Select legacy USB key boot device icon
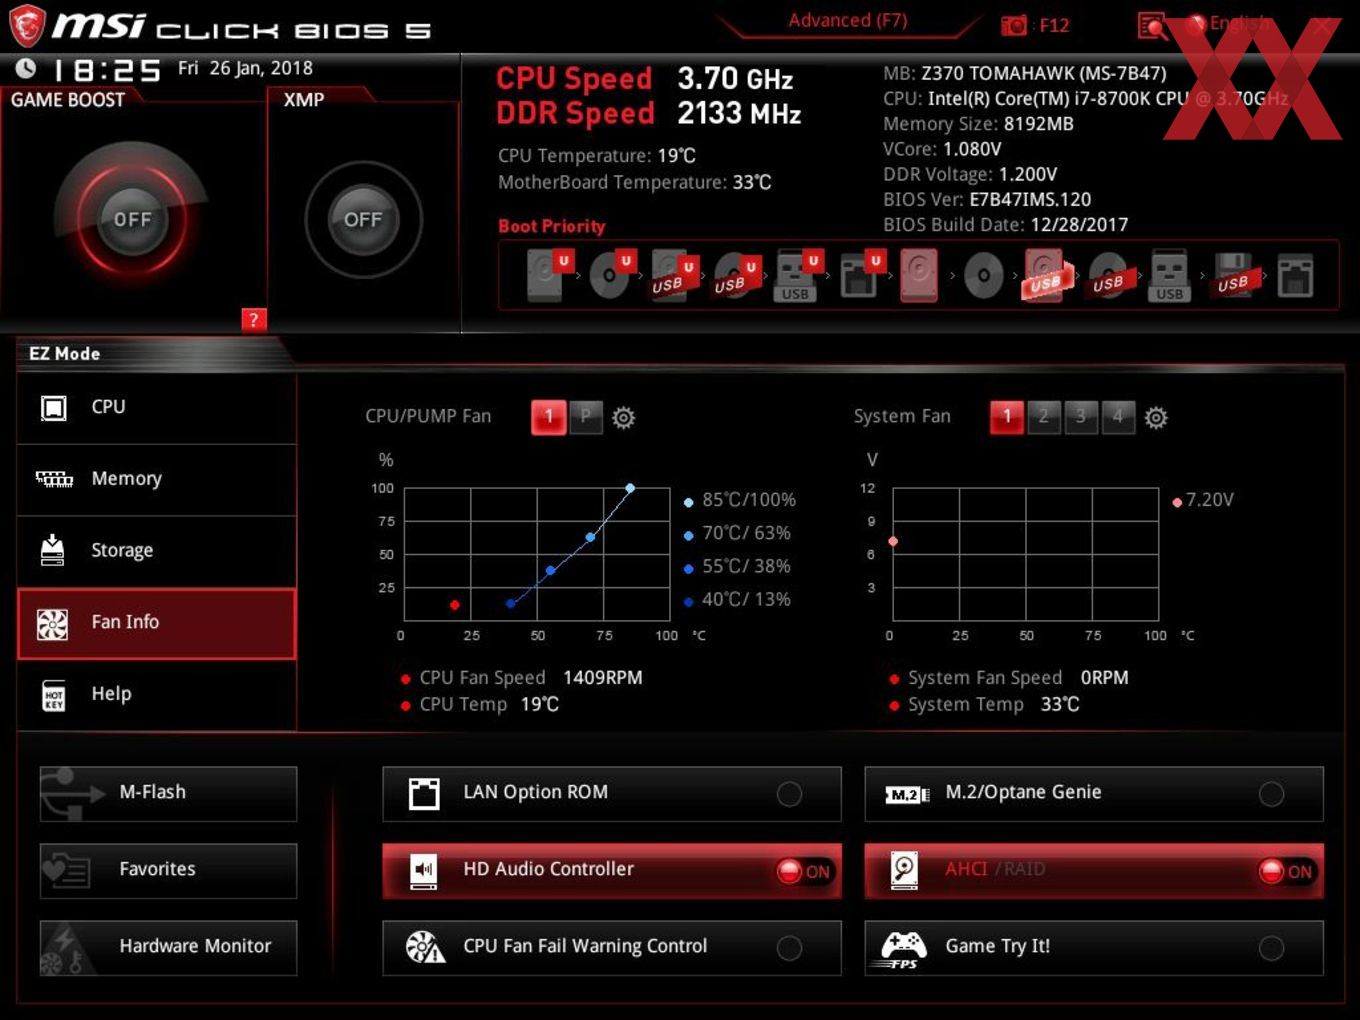The image size is (1360, 1020). click(1170, 275)
